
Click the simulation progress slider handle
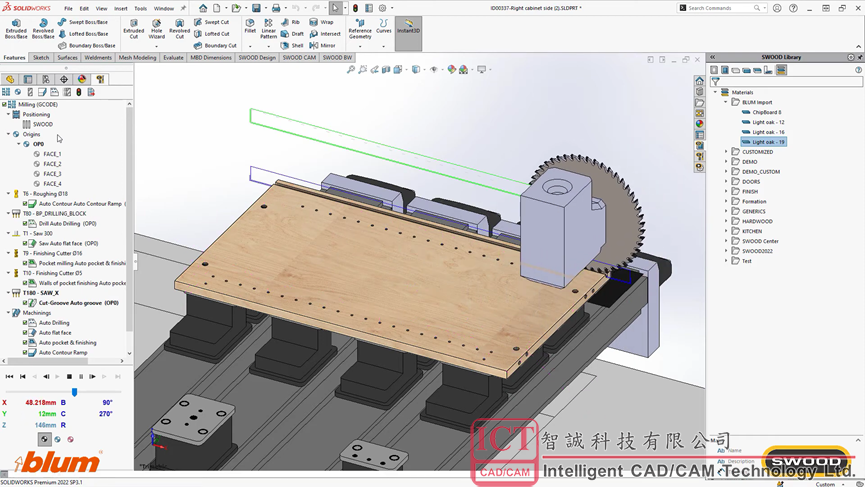tap(74, 392)
